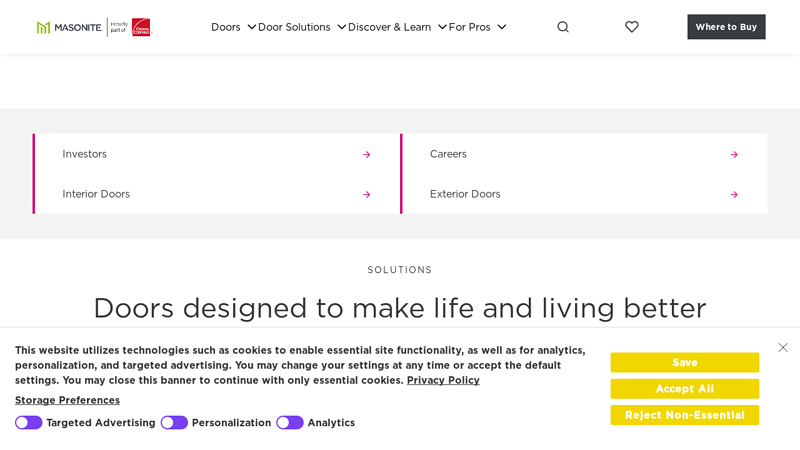Open the Privacy Policy link
Screen dimensions: 800x450
pos(443,380)
